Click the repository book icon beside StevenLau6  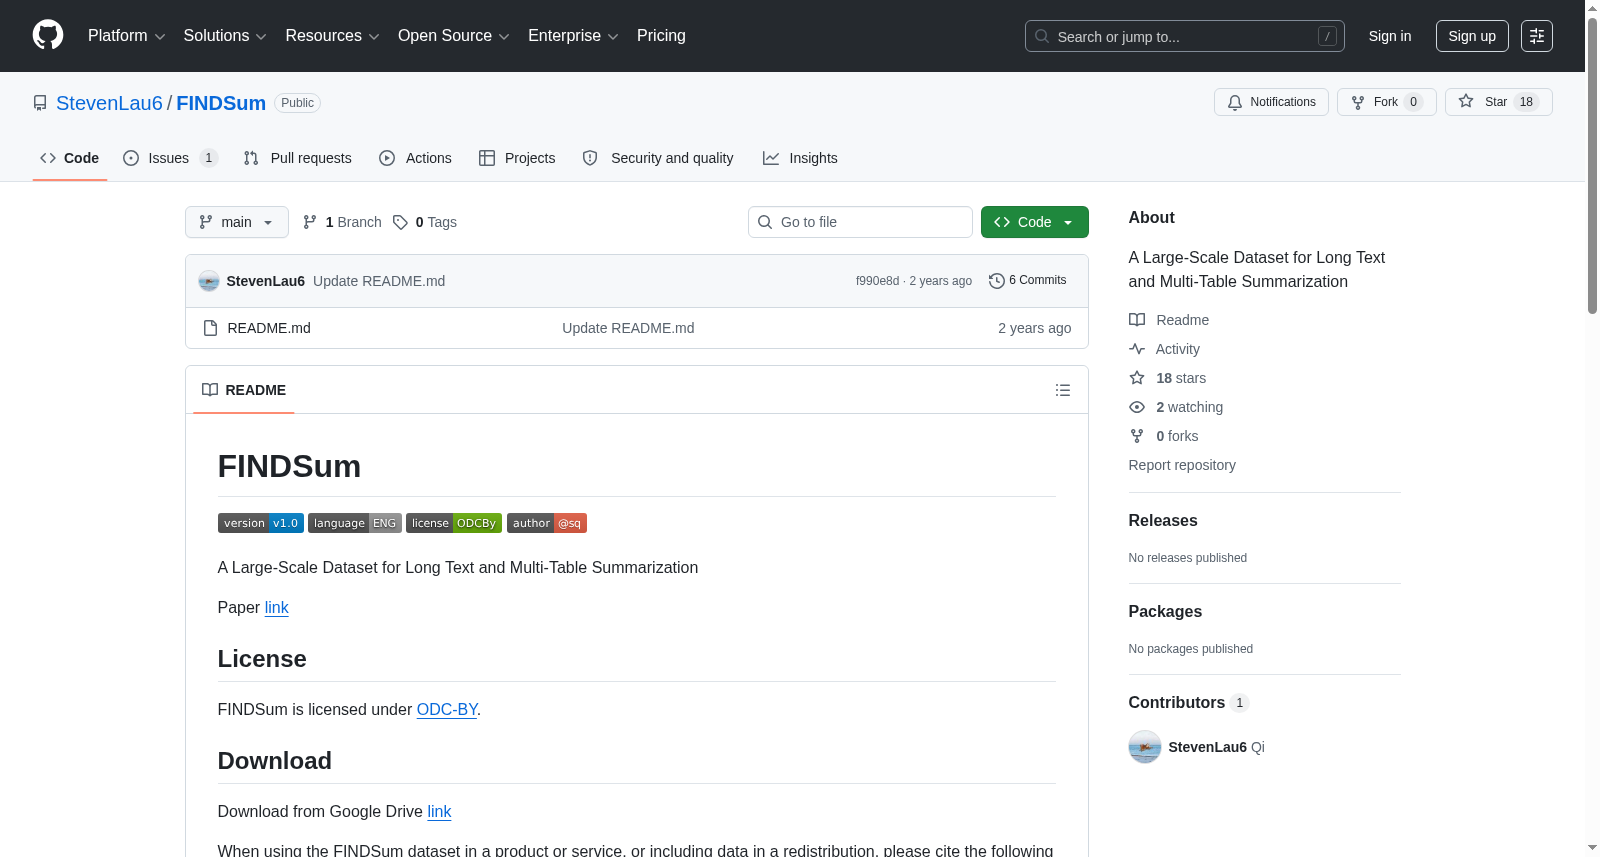click(40, 103)
